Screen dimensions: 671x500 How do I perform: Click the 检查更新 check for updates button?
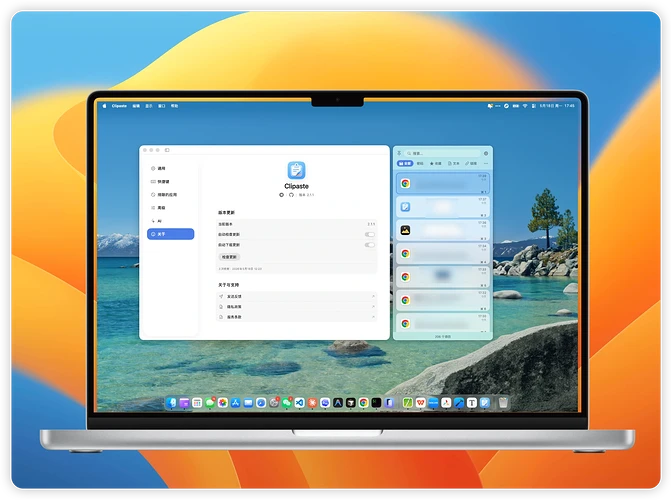(229, 257)
